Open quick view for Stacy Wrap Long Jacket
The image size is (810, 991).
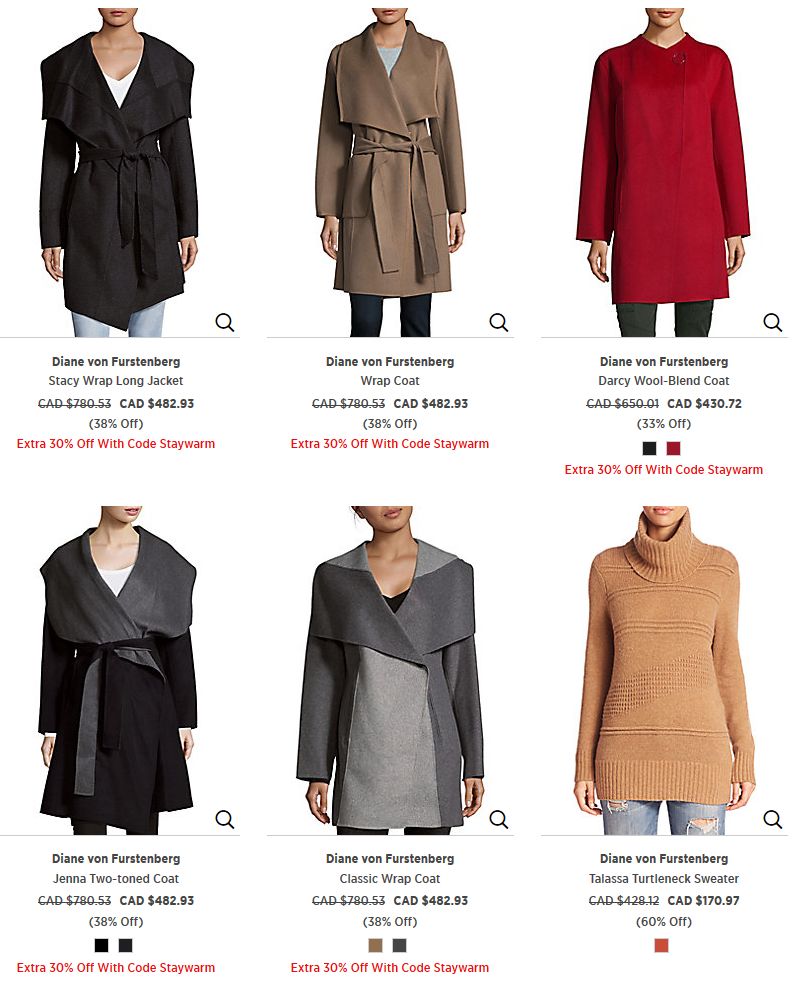point(225,322)
